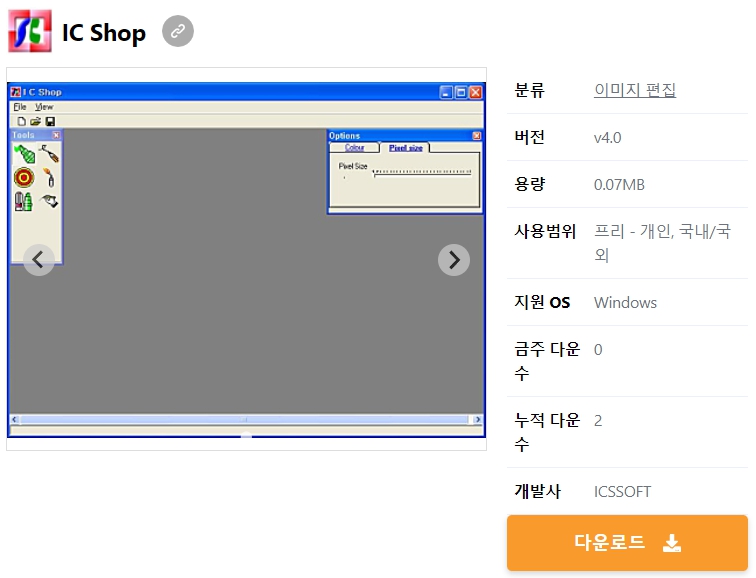
Task: Close the Options panel
Action: pyautogui.click(x=476, y=135)
